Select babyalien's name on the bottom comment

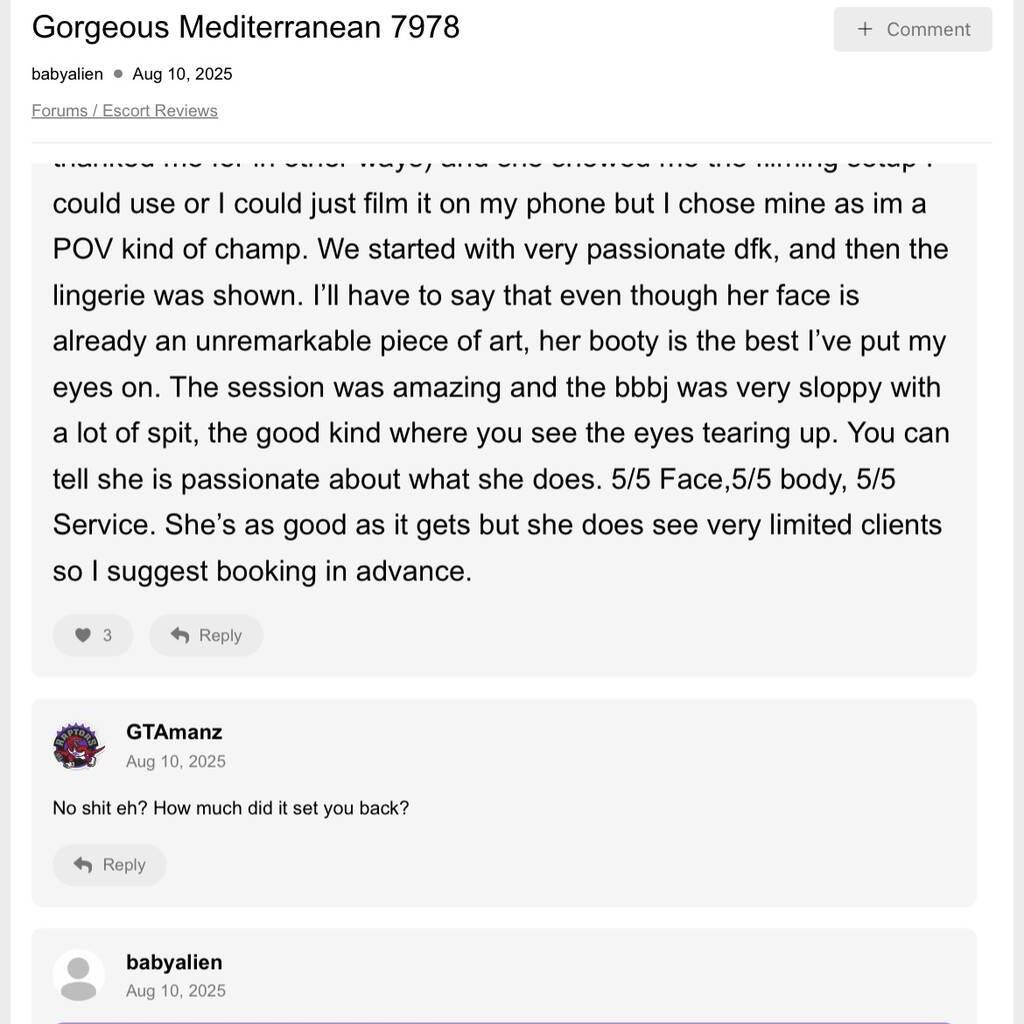click(174, 962)
